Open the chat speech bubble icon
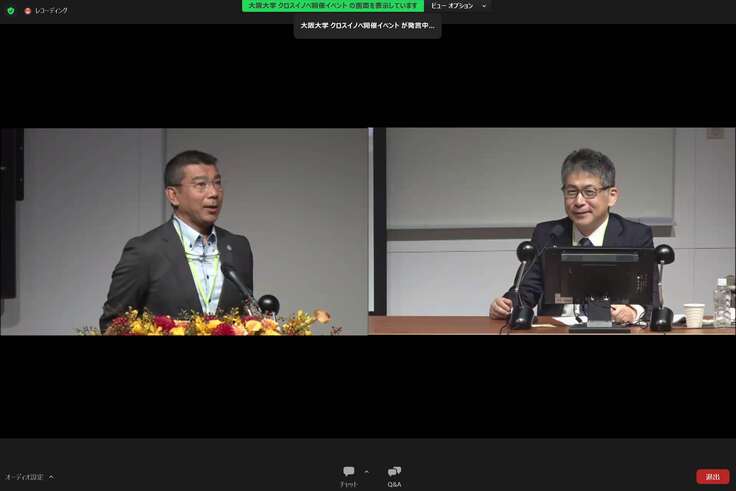The height and width of the screenshot is (491, 736). pyautogui.click(x=348, y=471)
